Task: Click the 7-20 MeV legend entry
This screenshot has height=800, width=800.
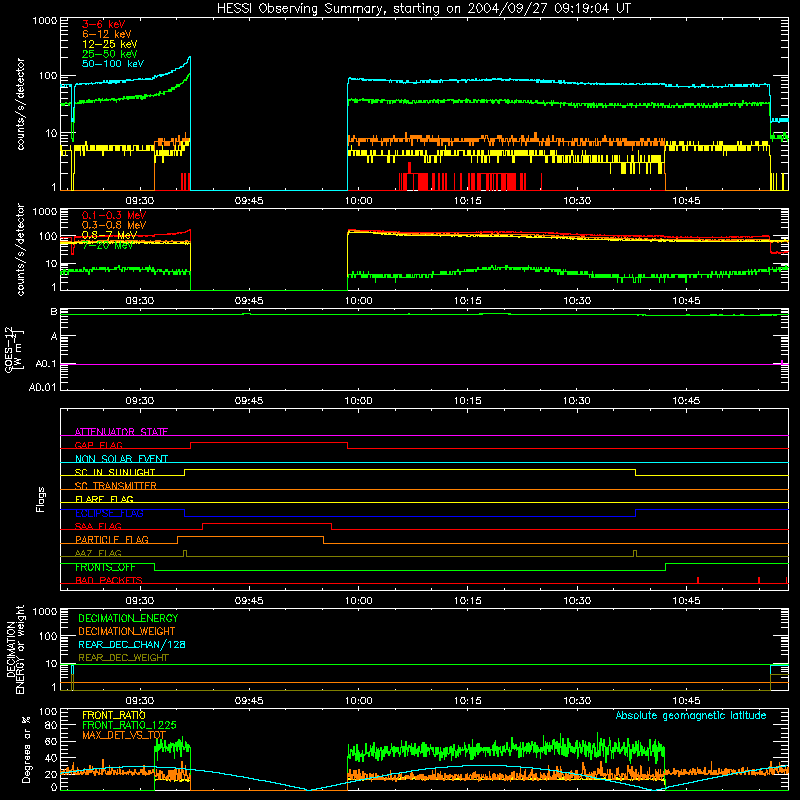Action: pyautogui.click(x=107, y=245)
